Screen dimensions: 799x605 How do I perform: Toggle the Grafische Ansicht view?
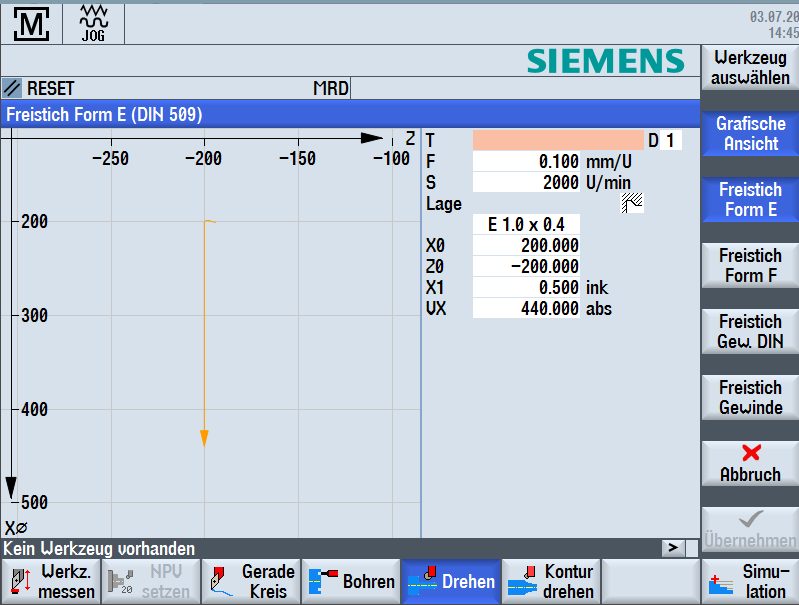point(750,134)
